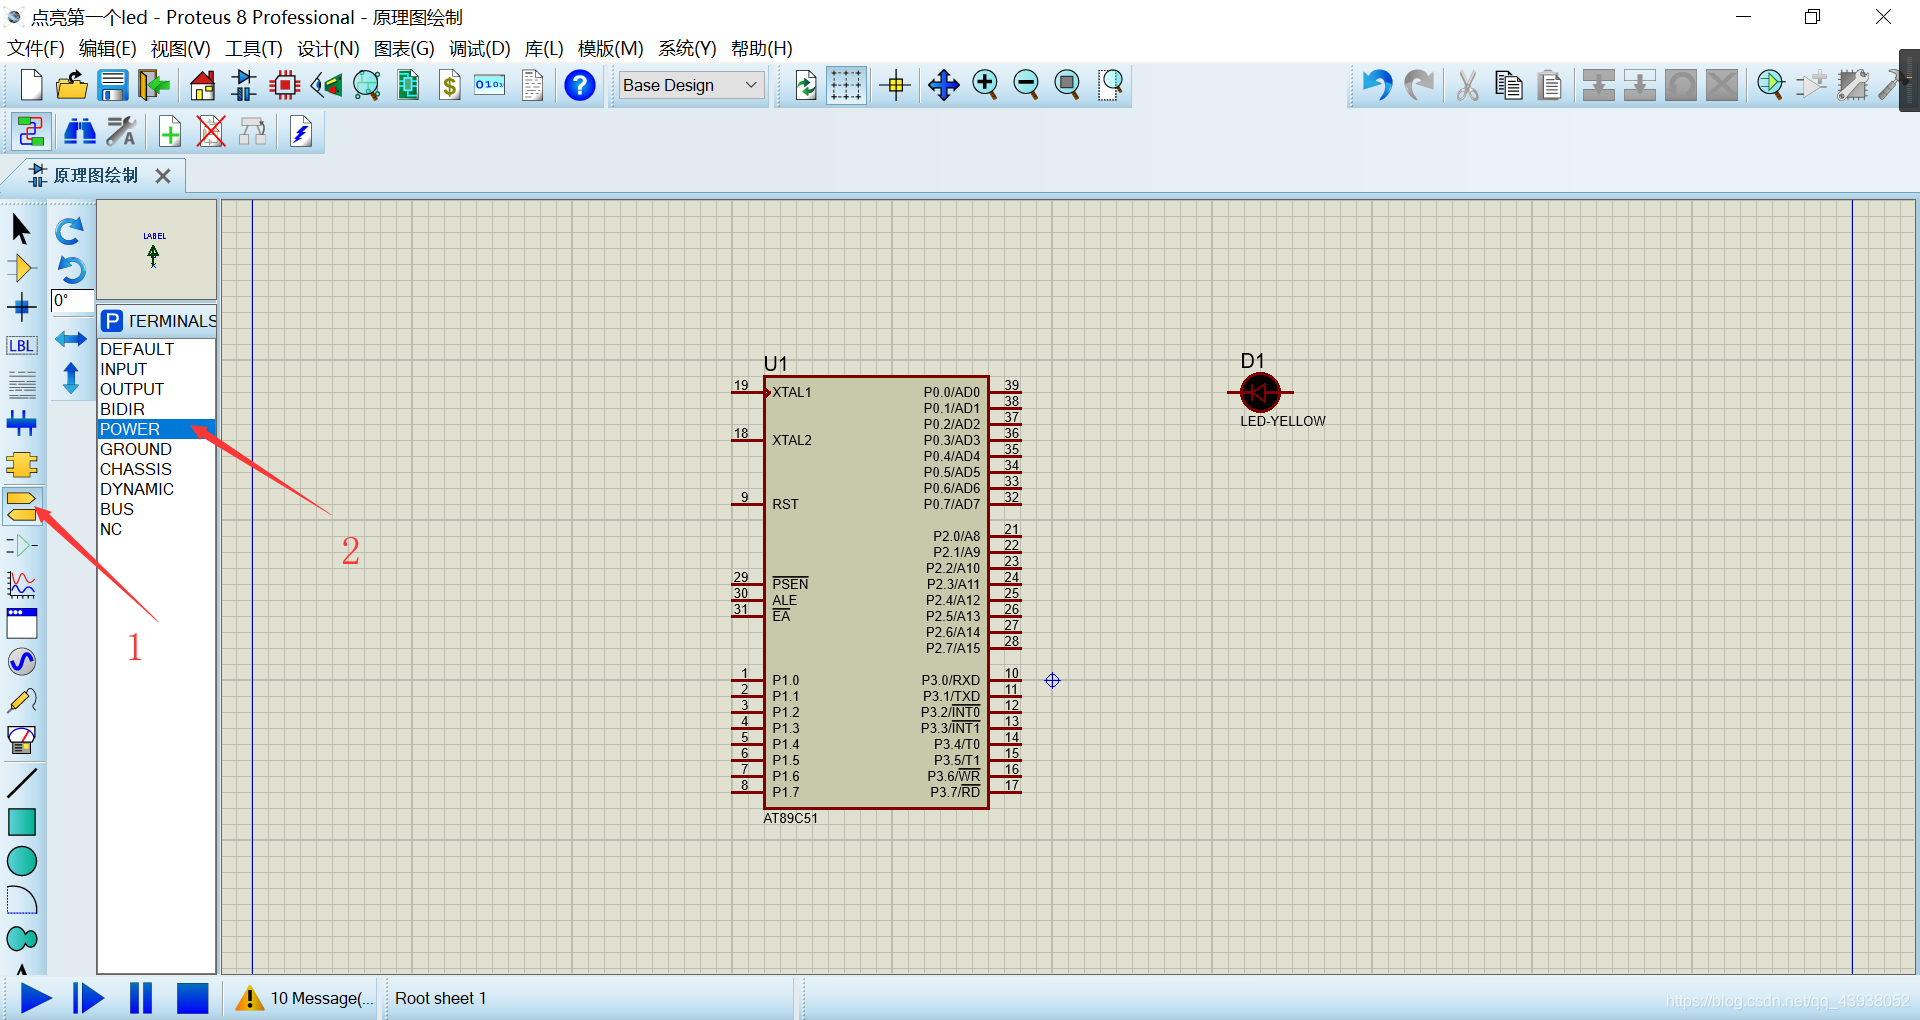Pause the simulation

coord(141,998)
